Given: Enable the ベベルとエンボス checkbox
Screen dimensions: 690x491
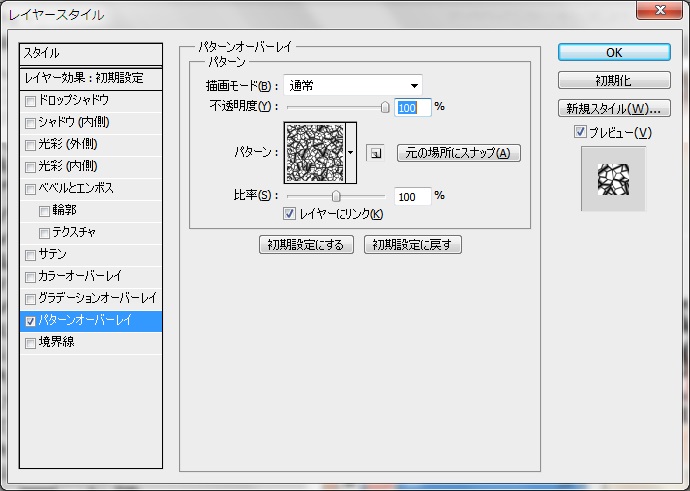Looking at the screenshot, I should [30, 189].
